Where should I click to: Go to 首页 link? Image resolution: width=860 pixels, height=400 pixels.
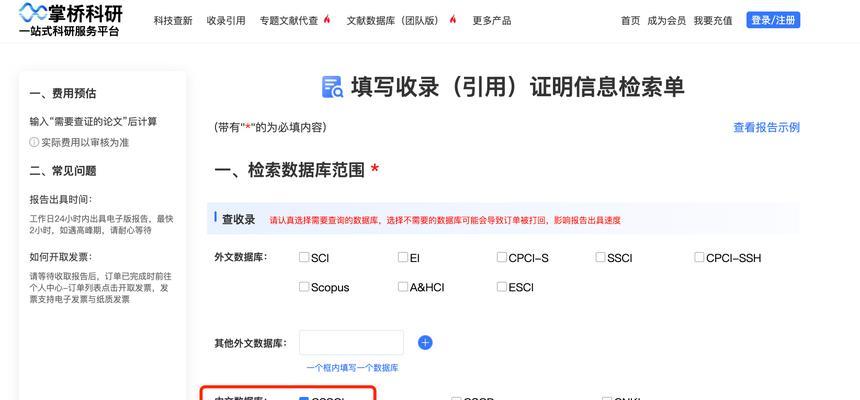tap(630, 21)
